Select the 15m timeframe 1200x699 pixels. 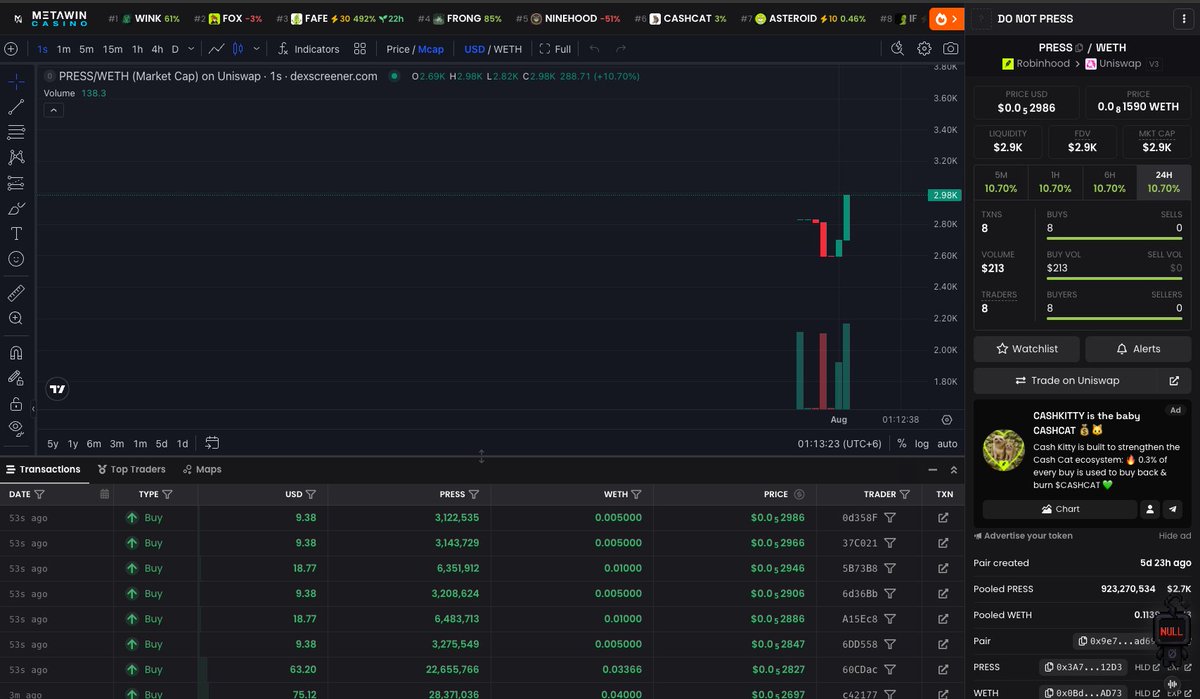point(113,49)
